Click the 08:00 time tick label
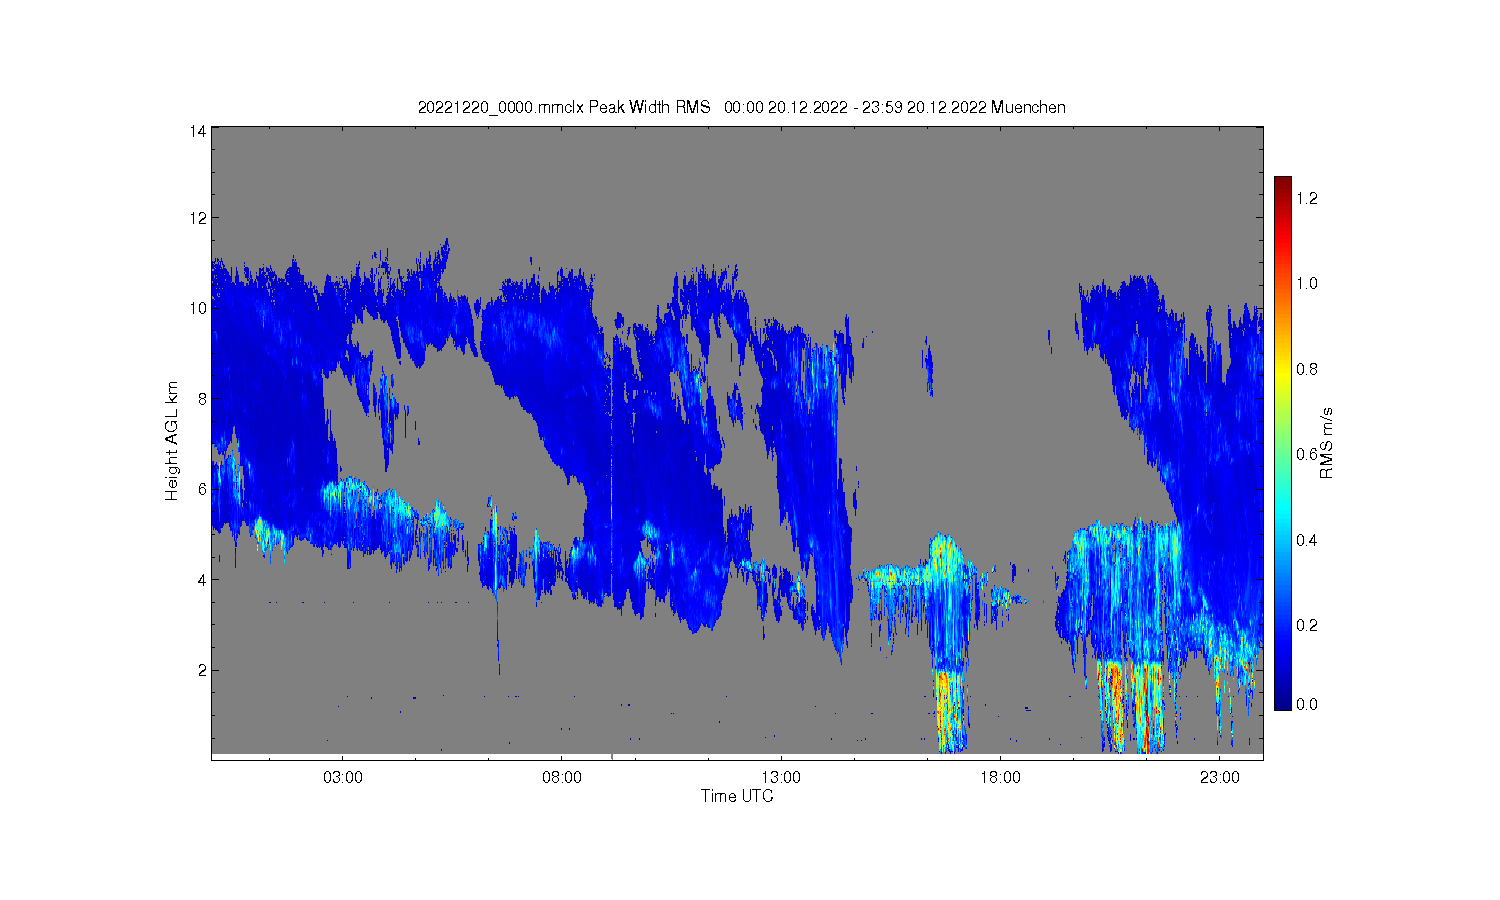1500x900 pixels. (x=562, y=777)
